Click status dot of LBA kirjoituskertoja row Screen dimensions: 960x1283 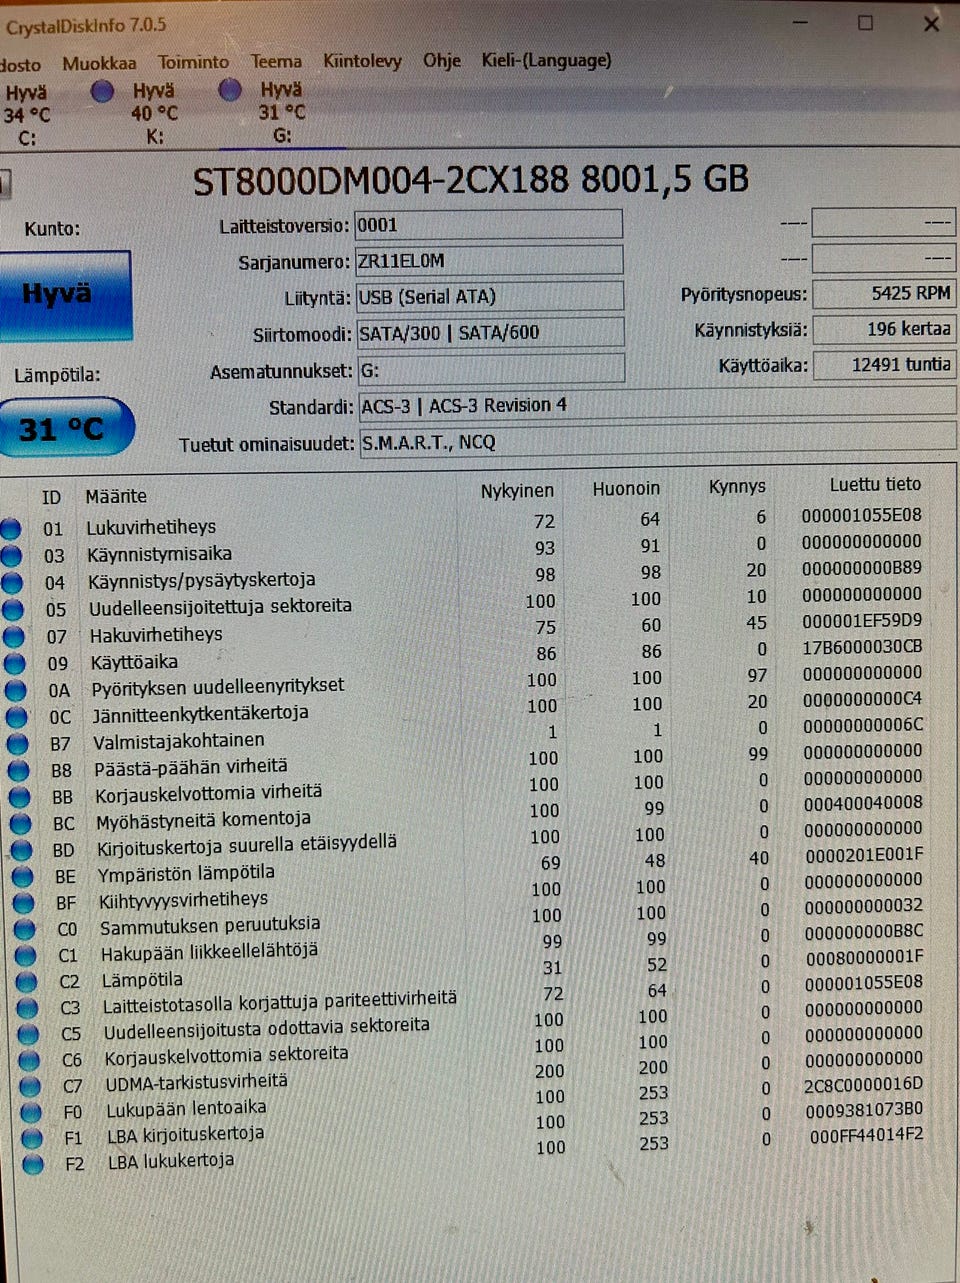click(x=32, y=1138)
